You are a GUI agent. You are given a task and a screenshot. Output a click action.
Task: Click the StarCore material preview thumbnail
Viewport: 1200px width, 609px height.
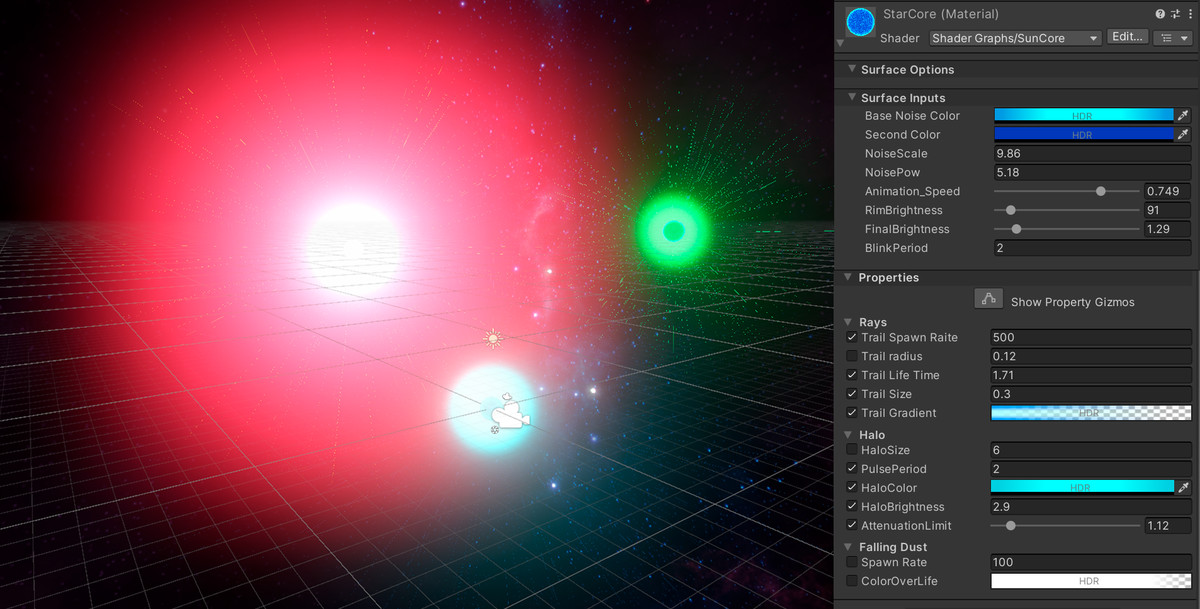[x=859, y=23]
